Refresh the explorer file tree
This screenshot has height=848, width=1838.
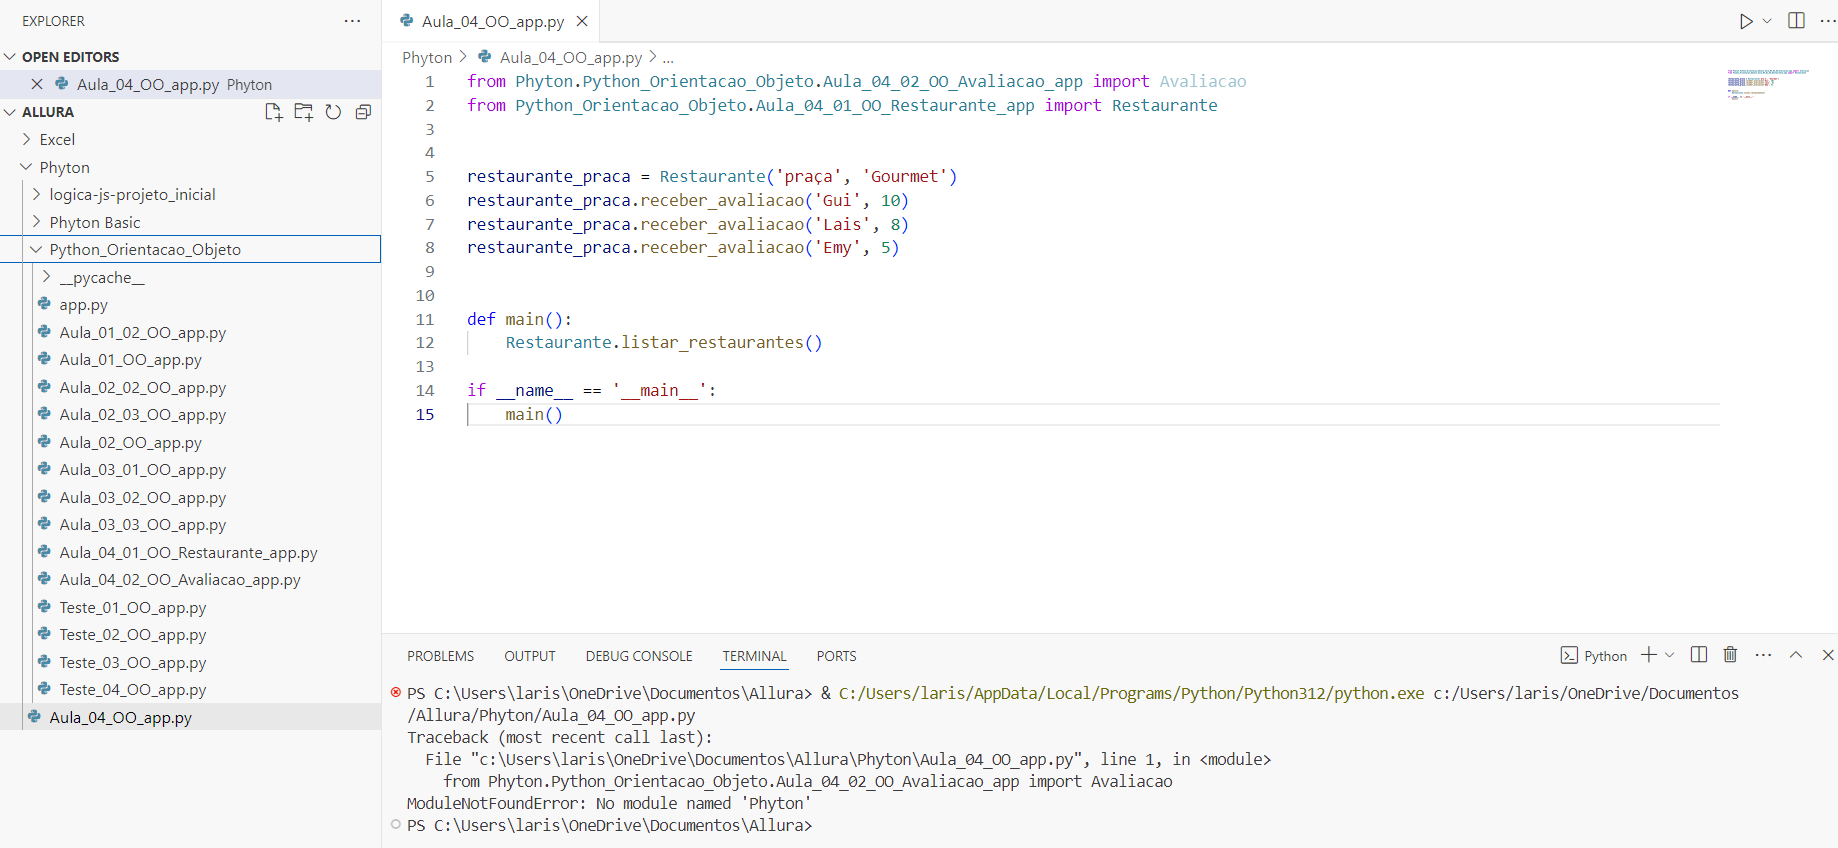(333, 112)
